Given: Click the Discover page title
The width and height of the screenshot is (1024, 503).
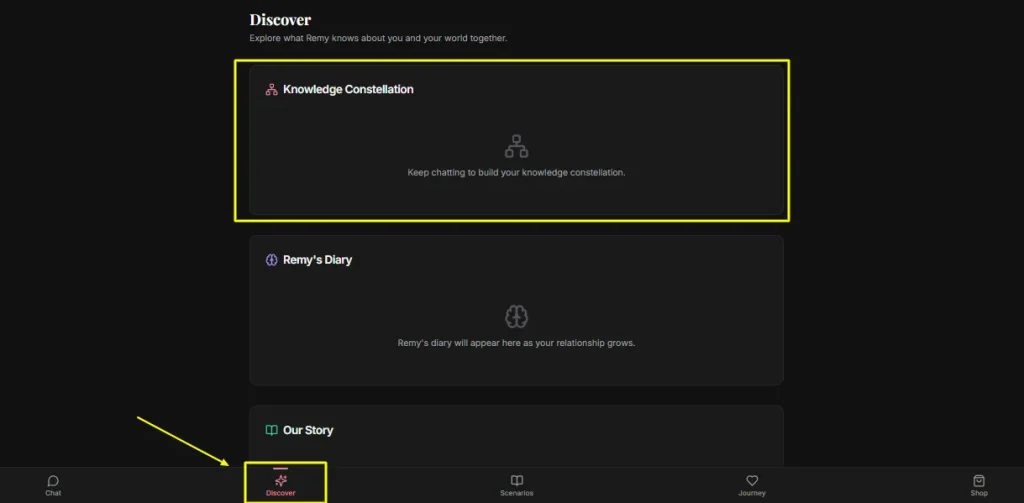Looking at the screenshot, I should [x=280, y=20].
